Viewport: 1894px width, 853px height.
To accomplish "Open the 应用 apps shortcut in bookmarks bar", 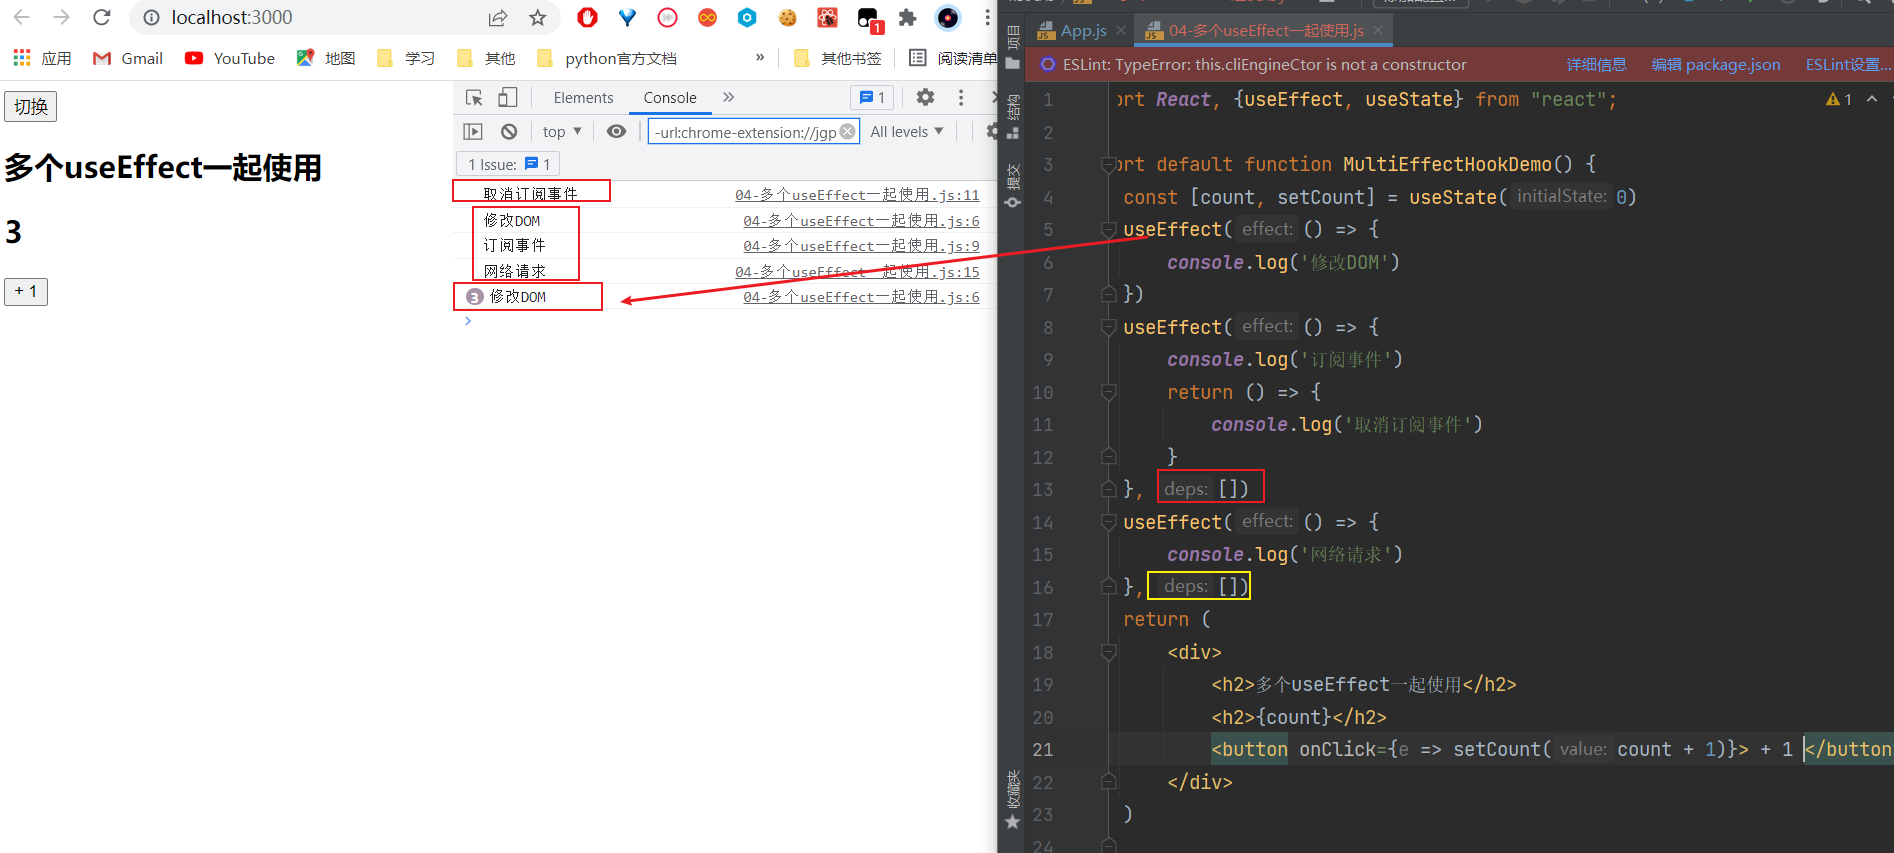I will coord(42,58).
